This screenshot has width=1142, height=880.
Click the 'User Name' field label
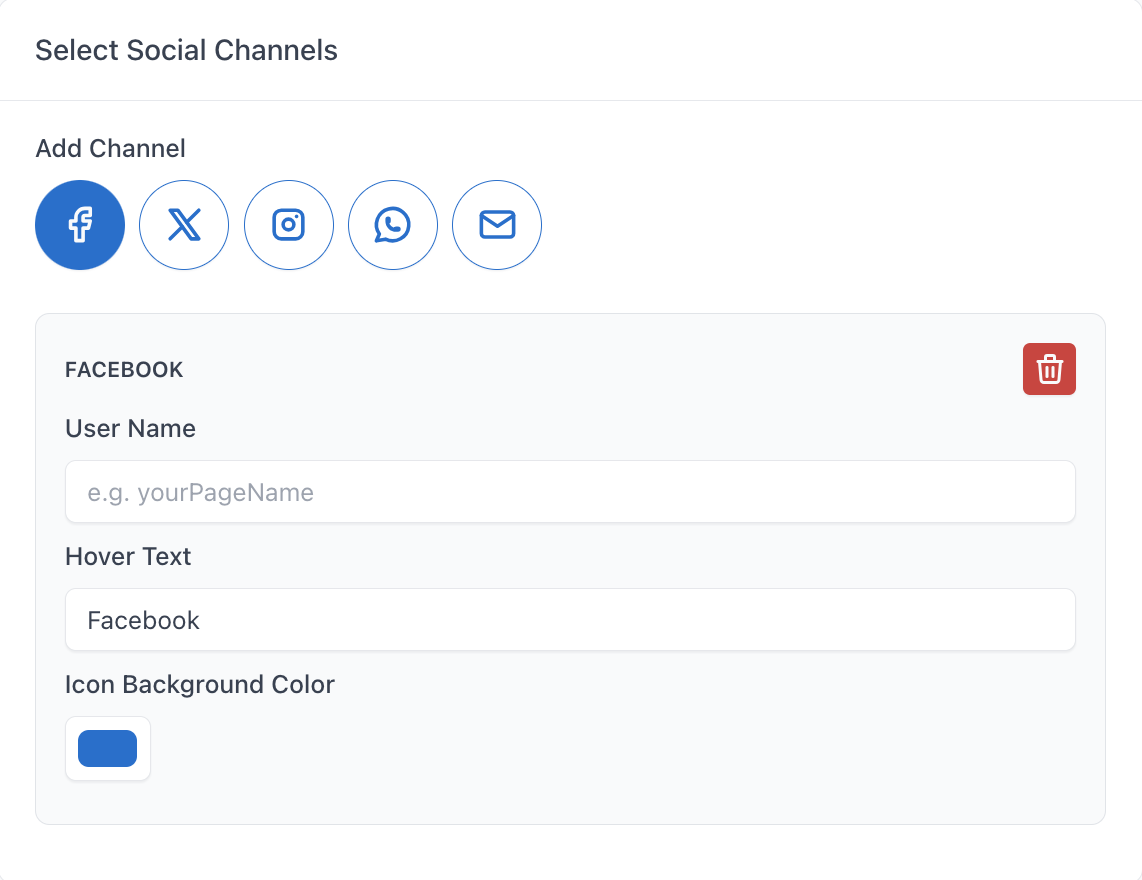[x=130, y=429]
